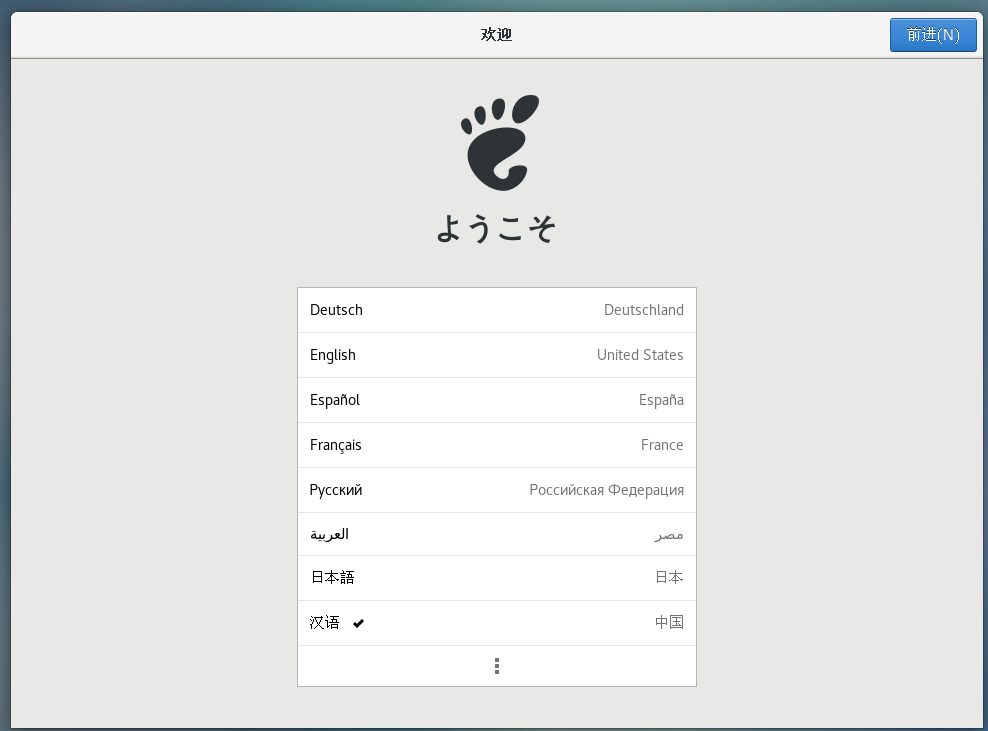Click the 前进(N) next button
The image size is (988, 731).
[x=933, y=35]
